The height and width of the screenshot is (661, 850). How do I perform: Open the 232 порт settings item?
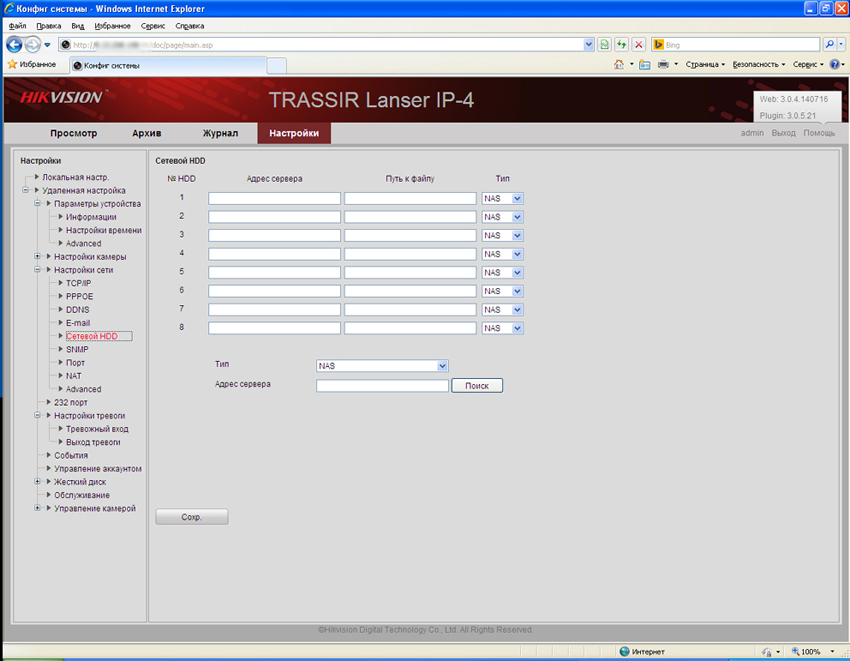coord(70,402)
